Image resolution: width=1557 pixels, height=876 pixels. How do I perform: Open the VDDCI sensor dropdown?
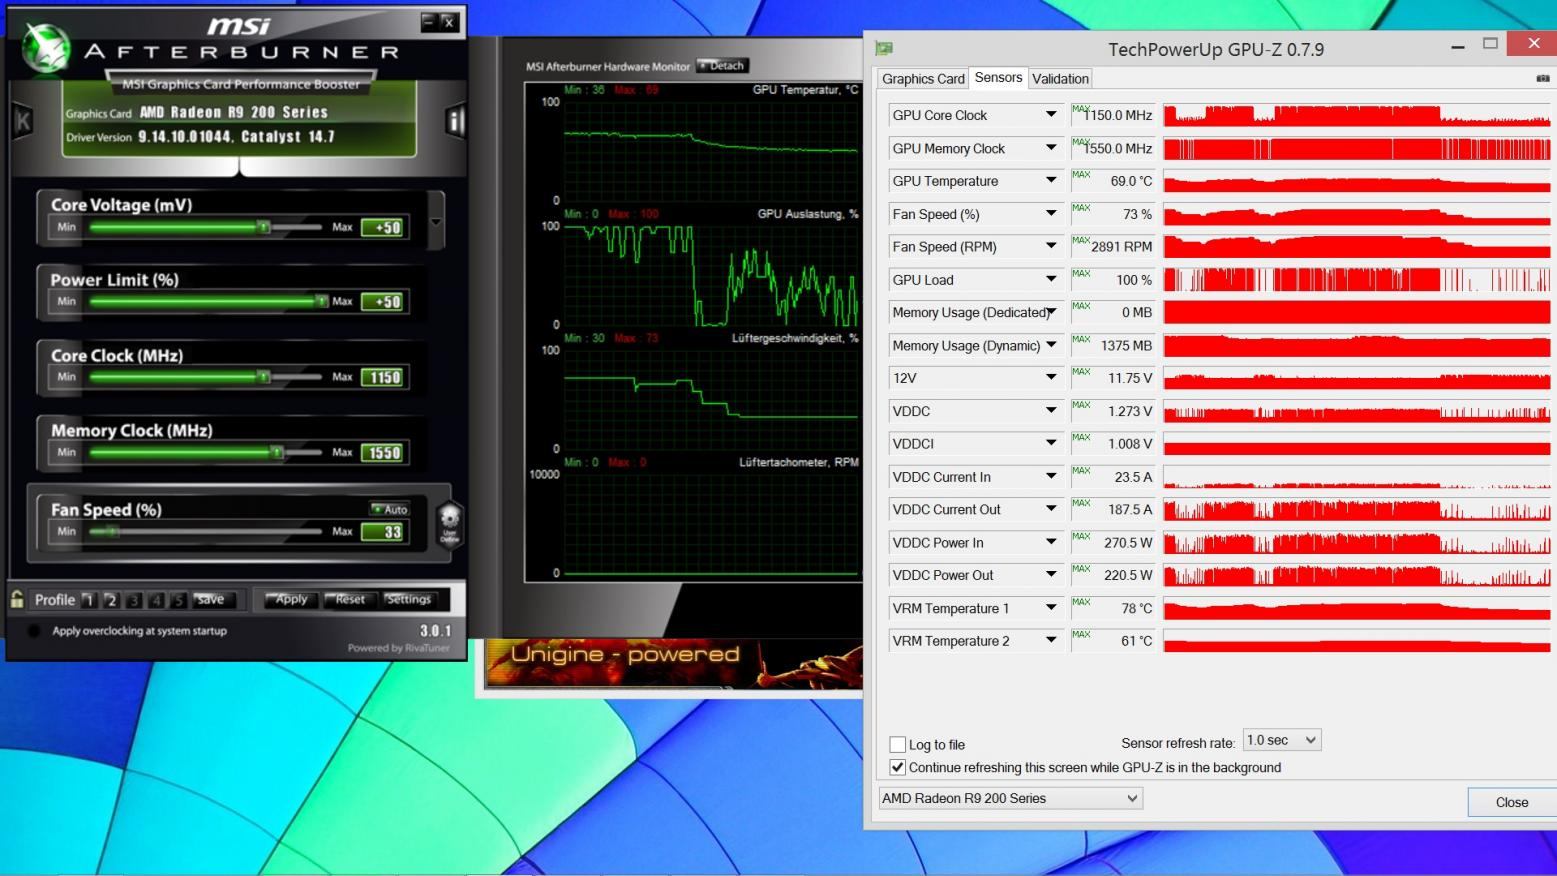pyautogui.click(x=1051, y=443)
